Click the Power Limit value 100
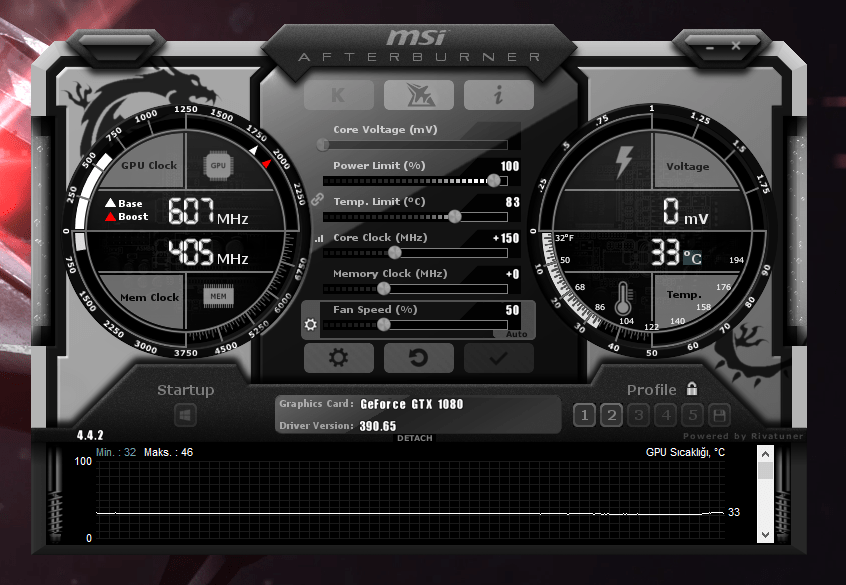846x585 pixels. 510,166
